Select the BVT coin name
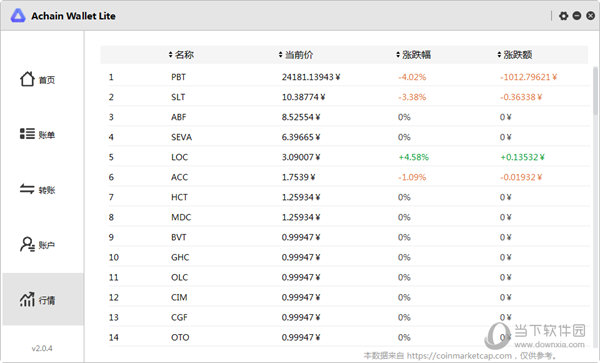Image resolution: width=600 pixels, height=363 pixels. point(179,237)
